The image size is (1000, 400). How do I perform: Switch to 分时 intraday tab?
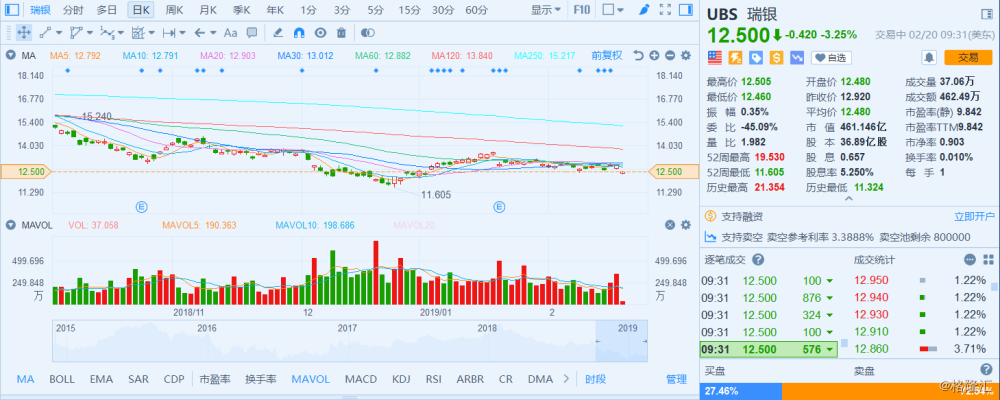coord(73,10)
